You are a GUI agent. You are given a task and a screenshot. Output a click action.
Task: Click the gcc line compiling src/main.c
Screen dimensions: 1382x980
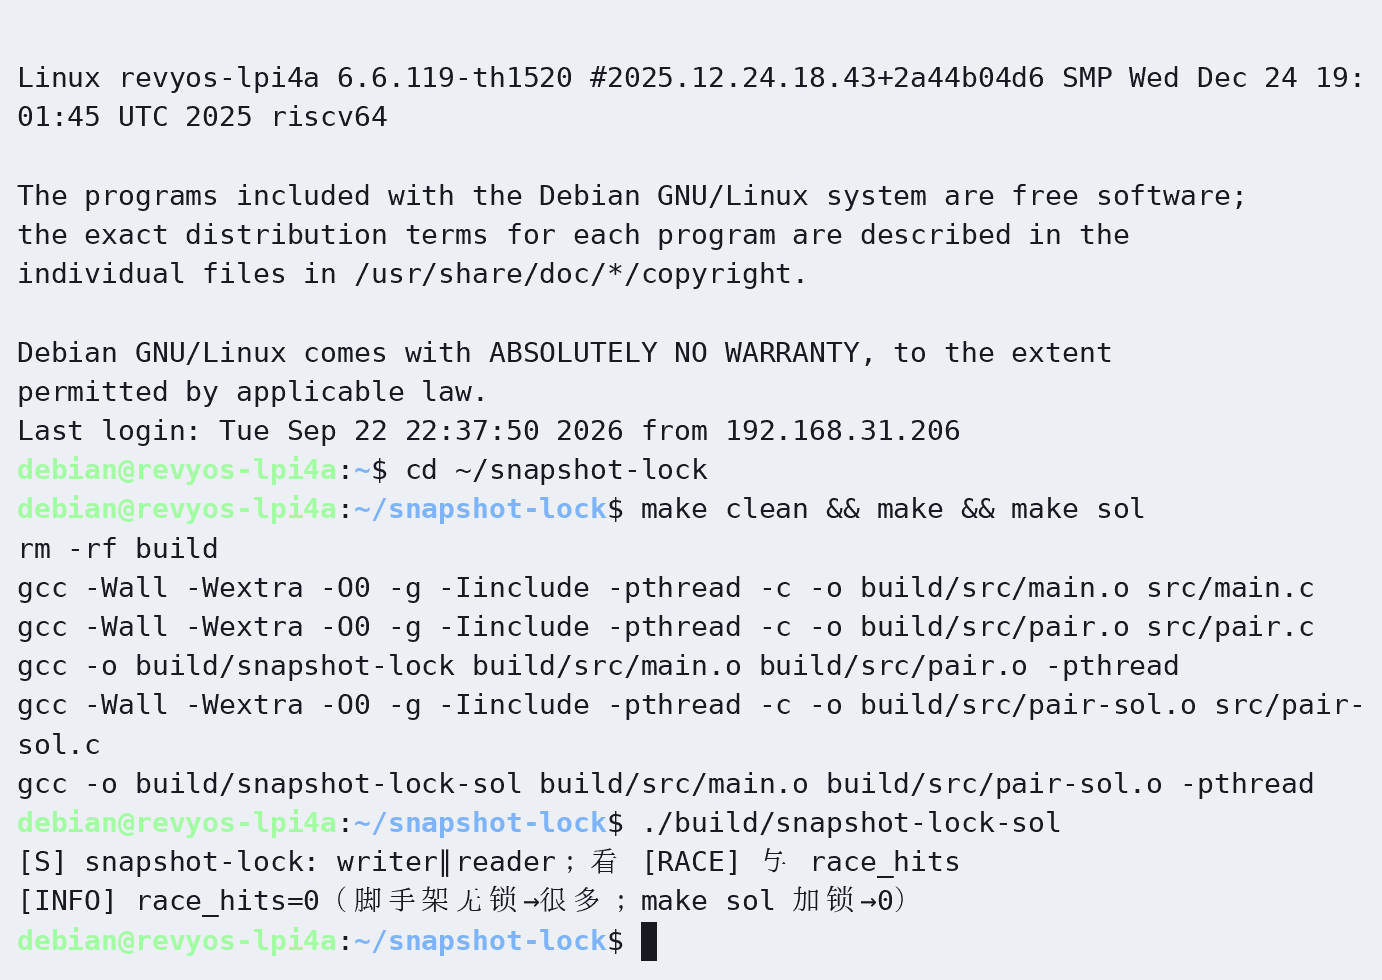[666, 588]
